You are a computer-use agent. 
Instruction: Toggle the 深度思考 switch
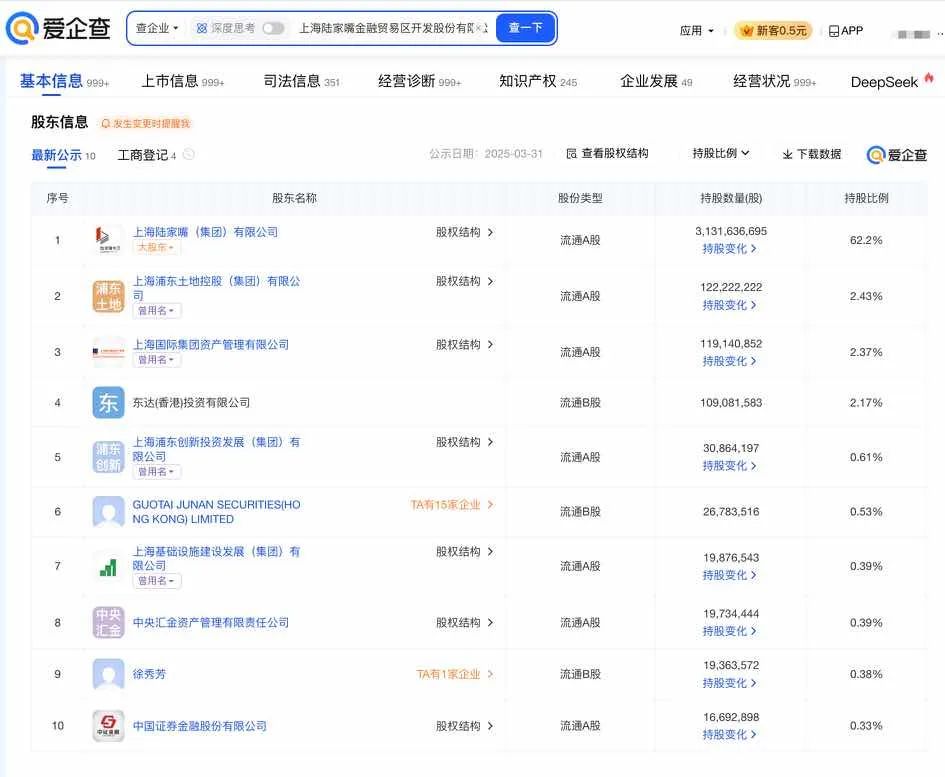273,28
